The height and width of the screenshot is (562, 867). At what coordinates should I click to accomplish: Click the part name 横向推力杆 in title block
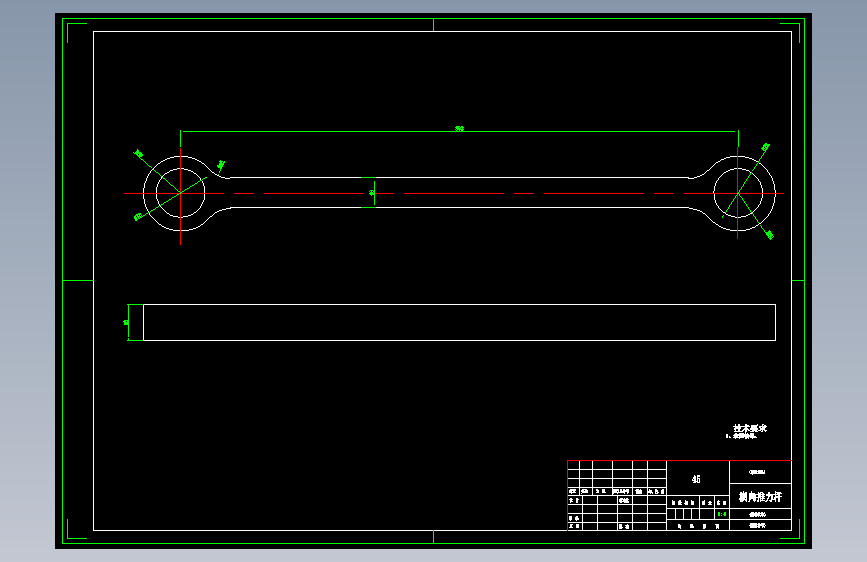click(760, 497)
